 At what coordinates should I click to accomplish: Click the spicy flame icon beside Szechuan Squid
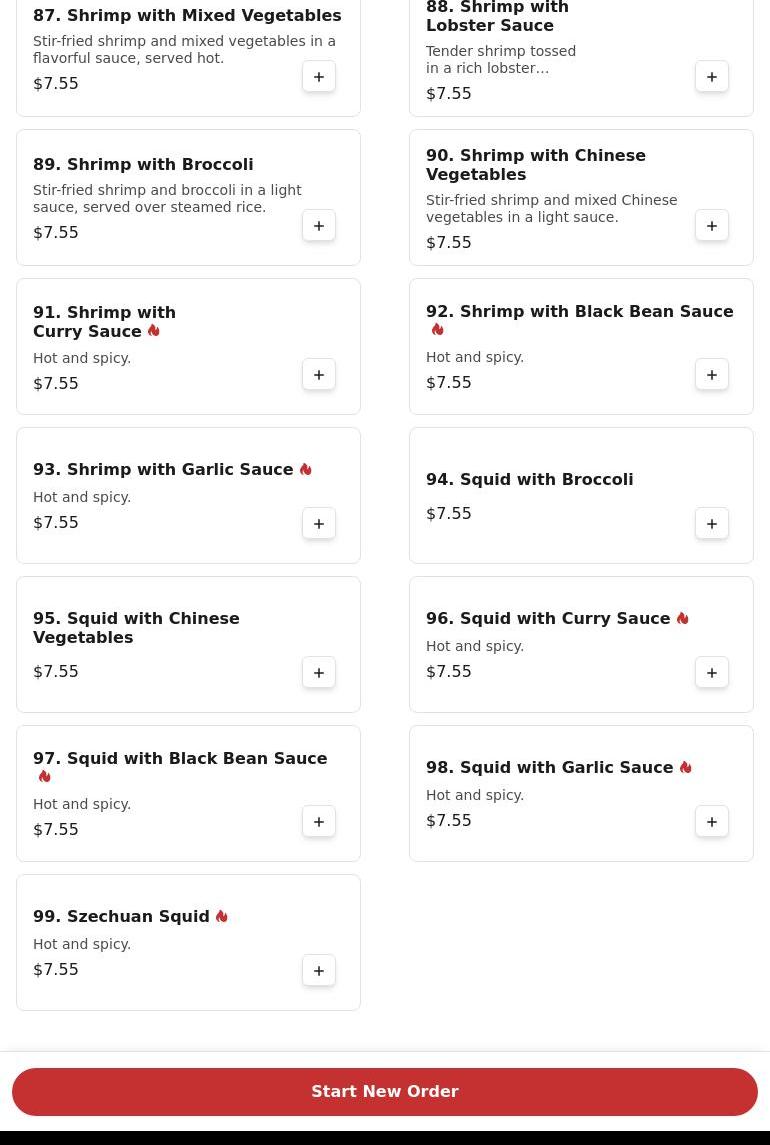(x=221, y=916)
